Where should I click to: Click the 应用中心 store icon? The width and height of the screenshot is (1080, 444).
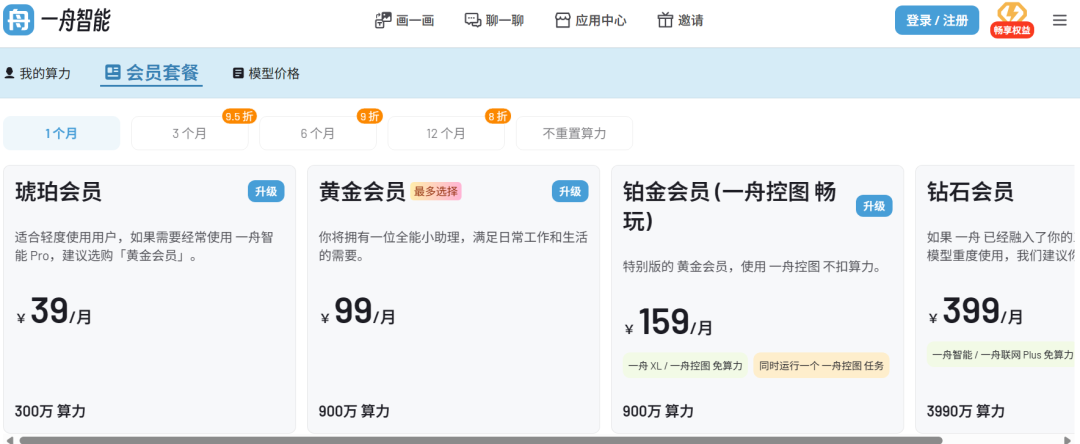point(563,21)
